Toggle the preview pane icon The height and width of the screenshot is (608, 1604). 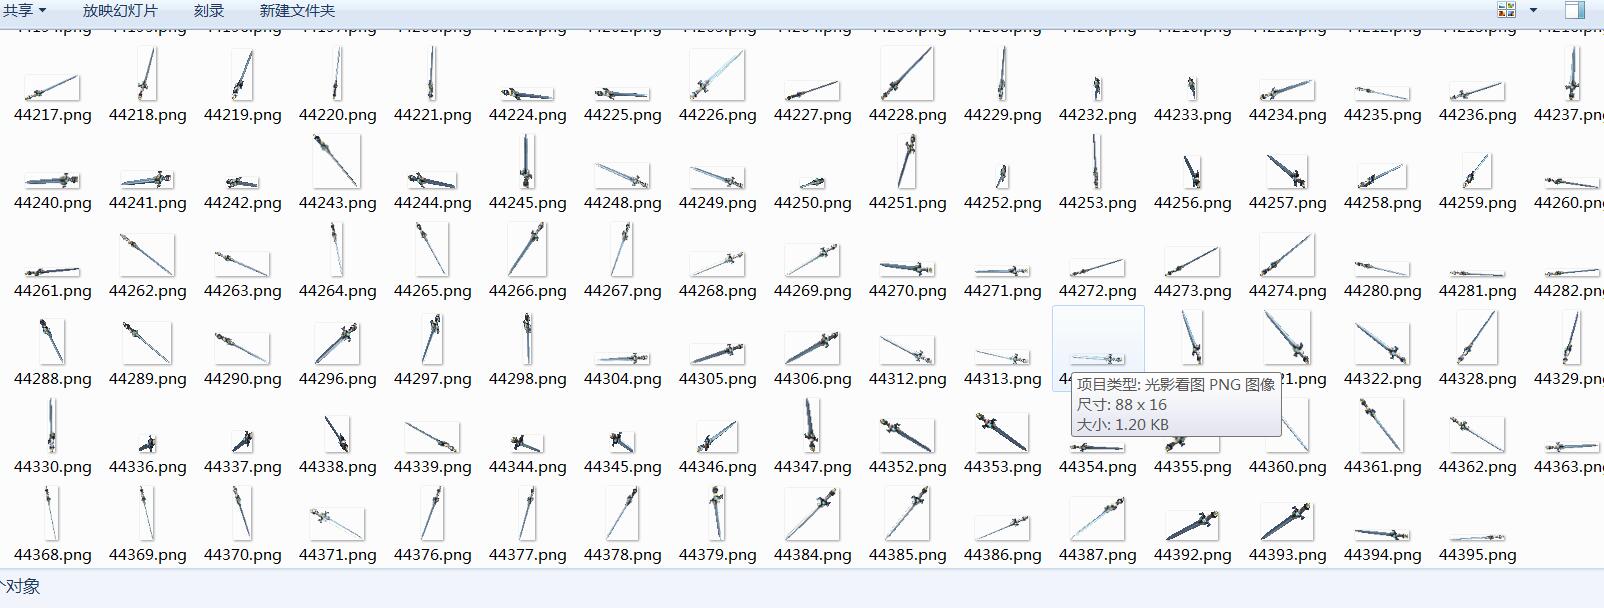(1574, 10)
